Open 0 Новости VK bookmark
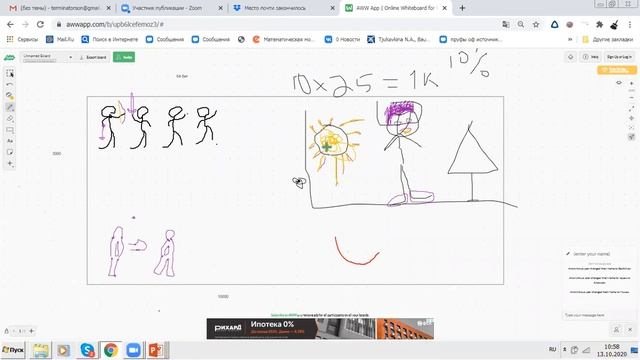This screenshot has width=640, height=360. (342, 40)
